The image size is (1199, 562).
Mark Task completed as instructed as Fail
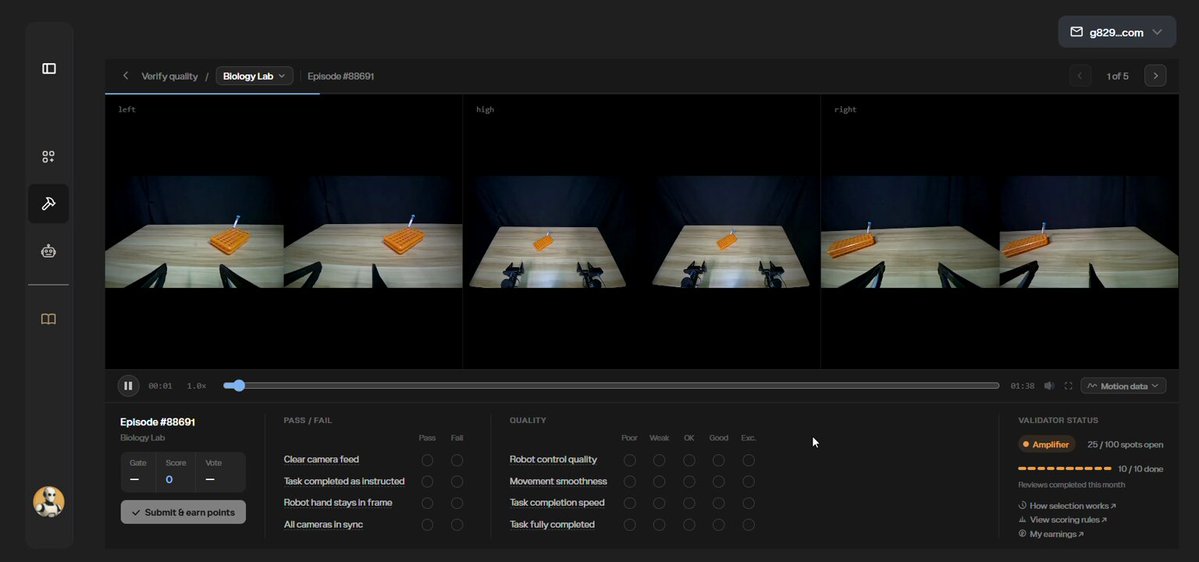pos(457,482)
